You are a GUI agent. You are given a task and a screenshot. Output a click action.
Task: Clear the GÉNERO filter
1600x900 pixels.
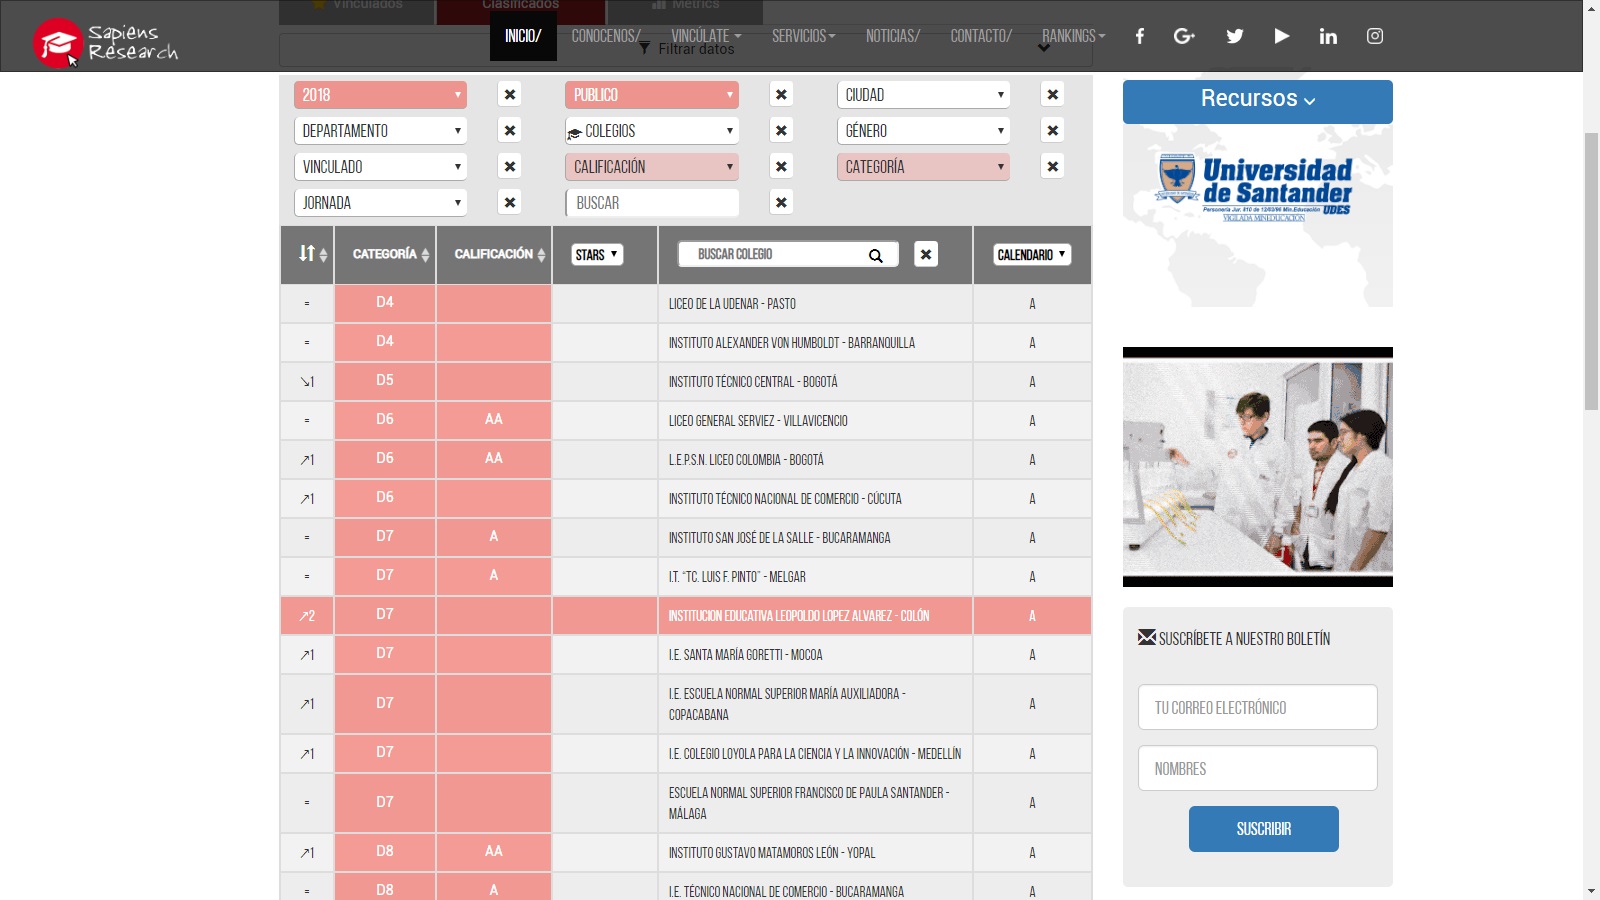[x=1053, y=131]
